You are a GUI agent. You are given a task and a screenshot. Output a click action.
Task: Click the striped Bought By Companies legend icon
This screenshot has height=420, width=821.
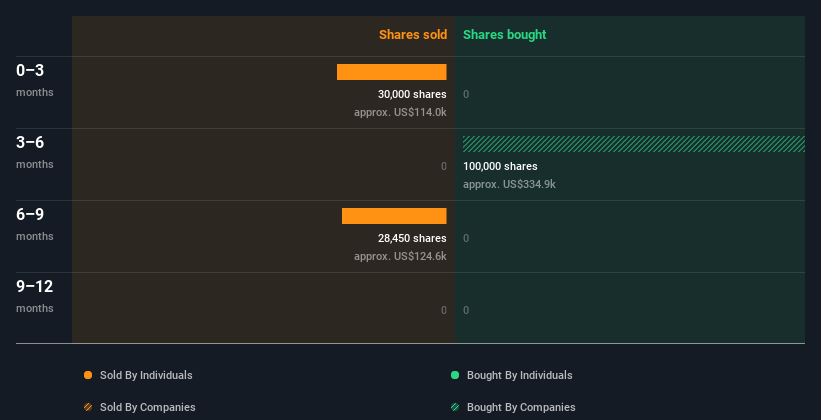coord(455,407)
